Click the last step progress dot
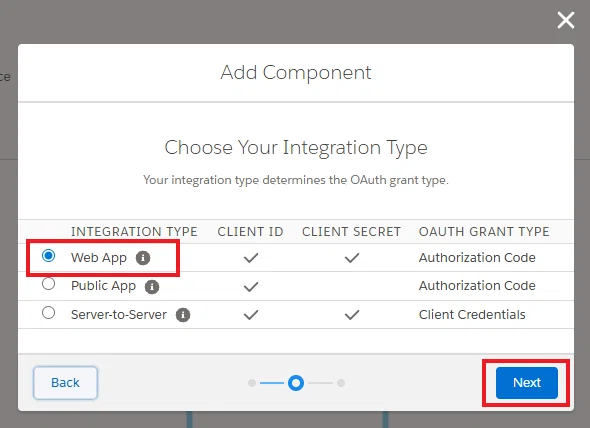 (x=341, y=383)
